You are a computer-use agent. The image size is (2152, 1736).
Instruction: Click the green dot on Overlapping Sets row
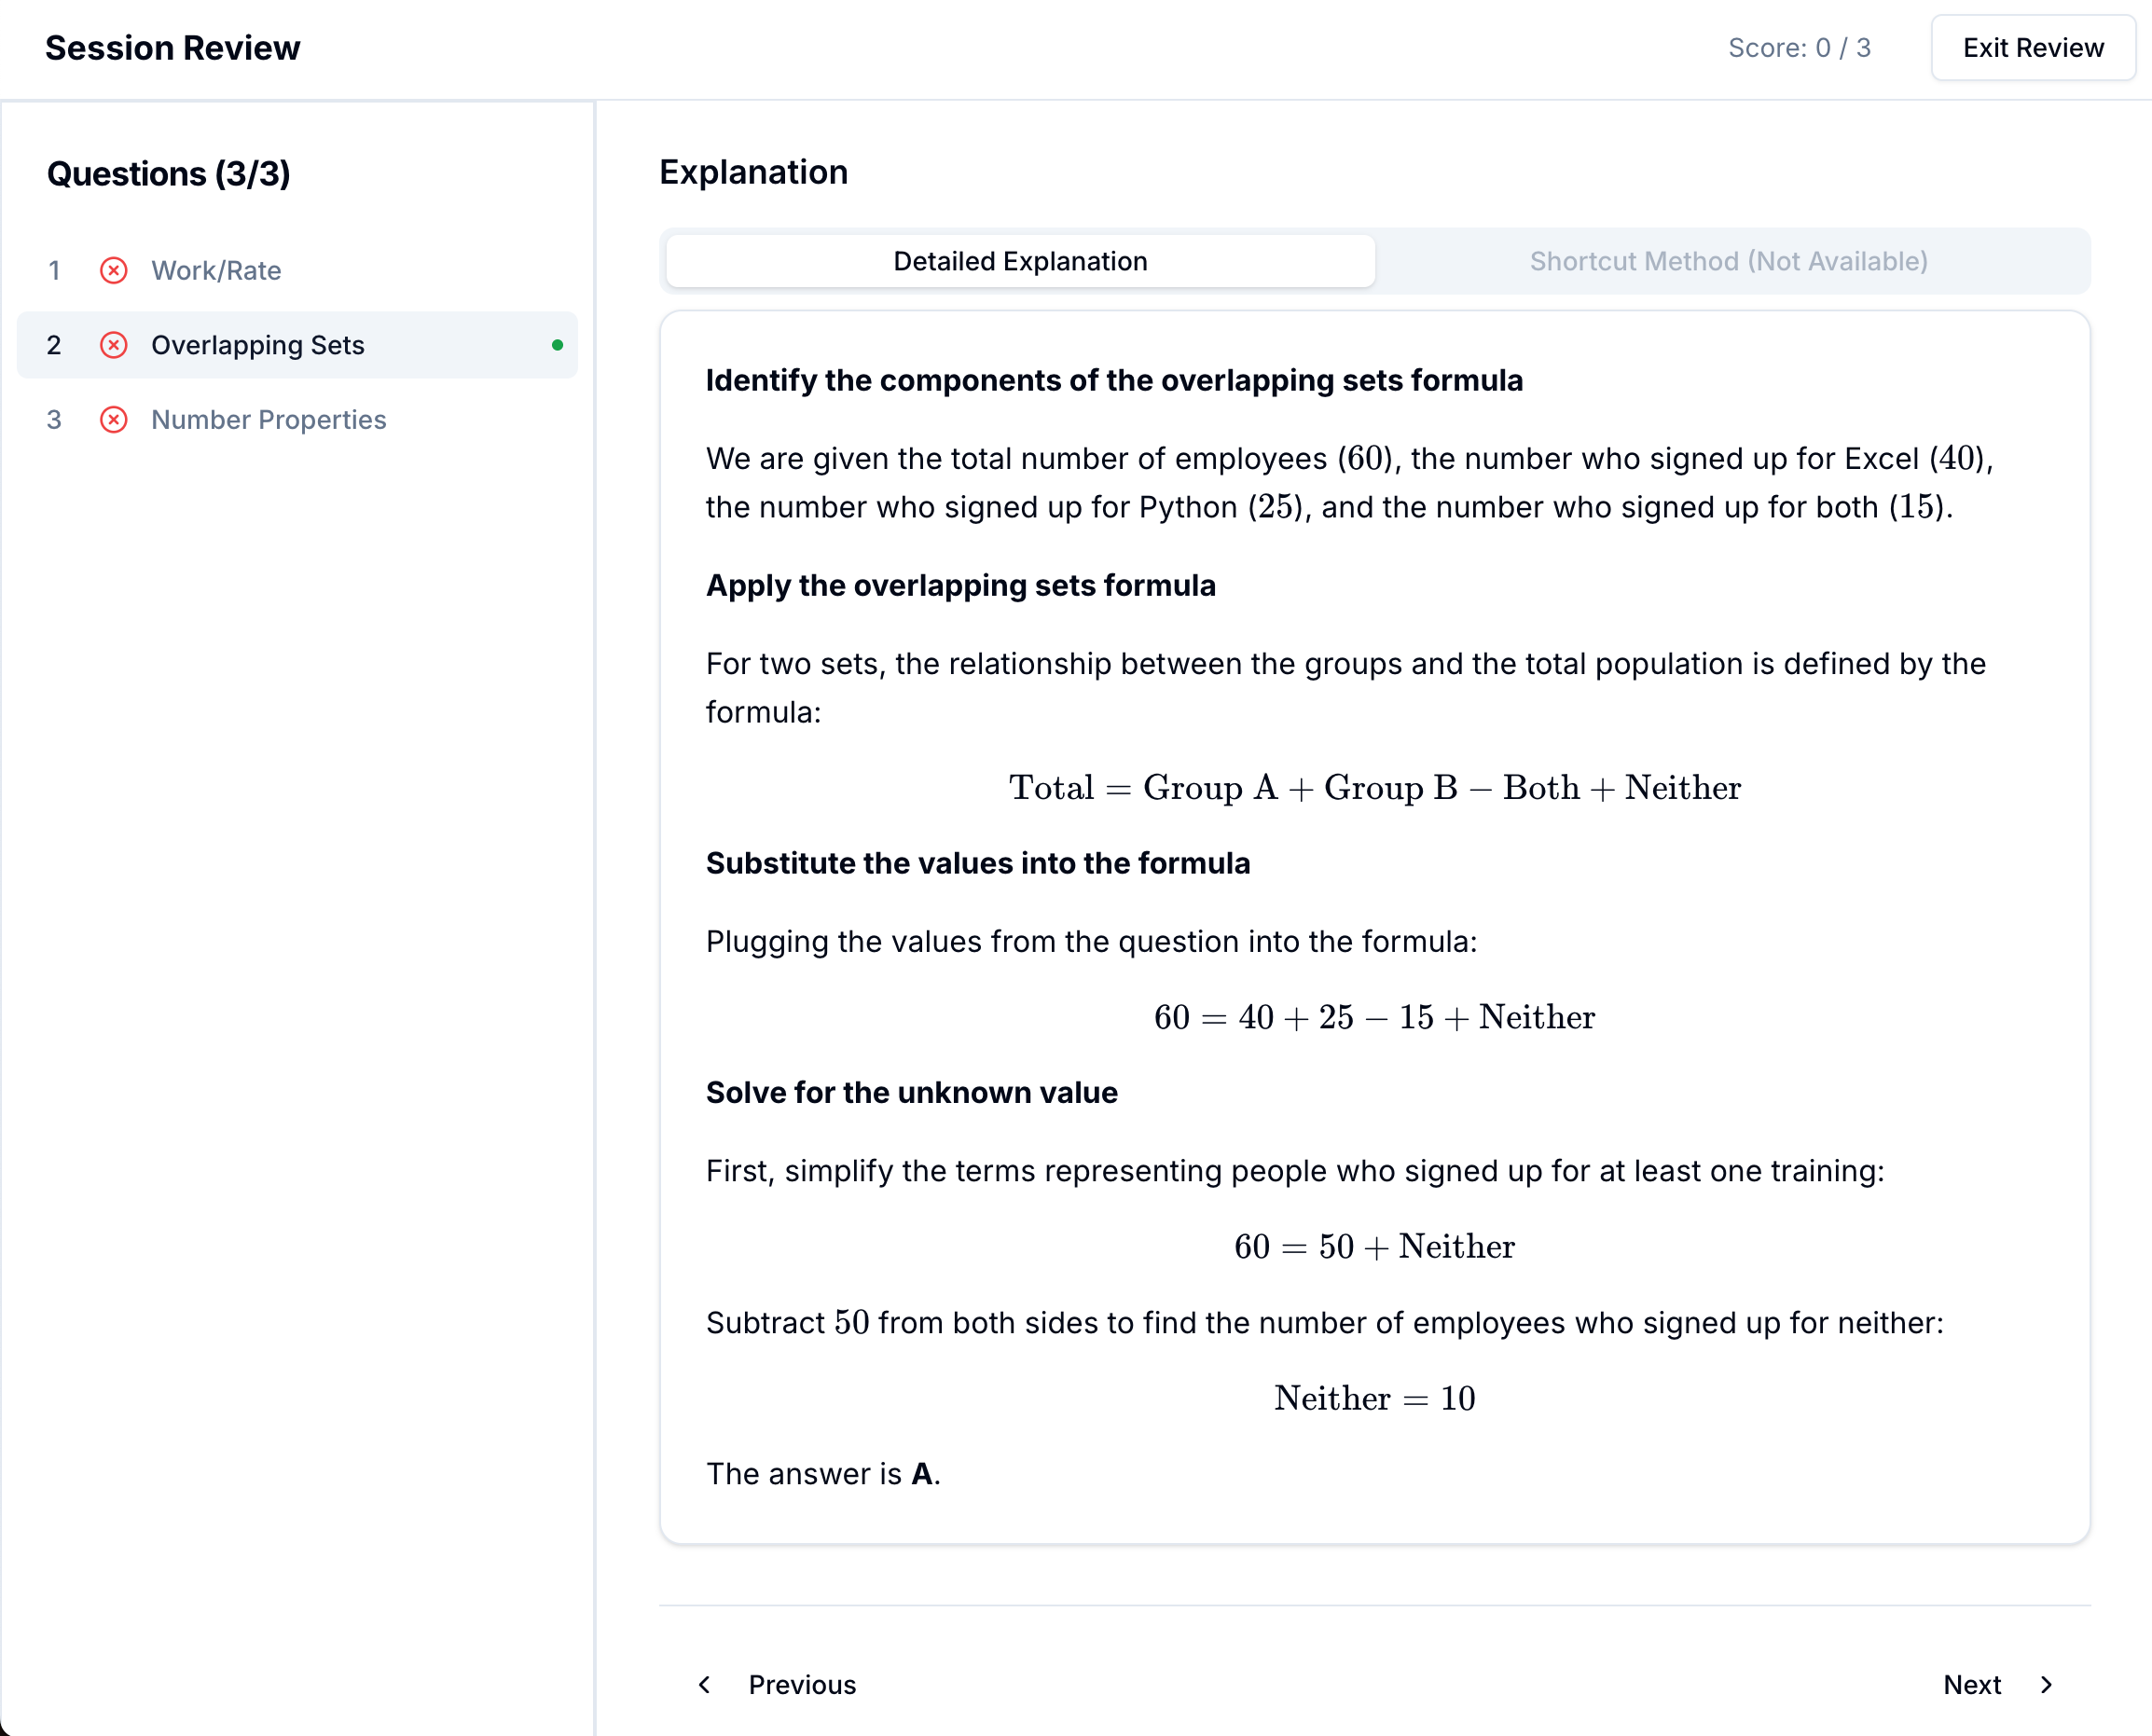point(557,345)
